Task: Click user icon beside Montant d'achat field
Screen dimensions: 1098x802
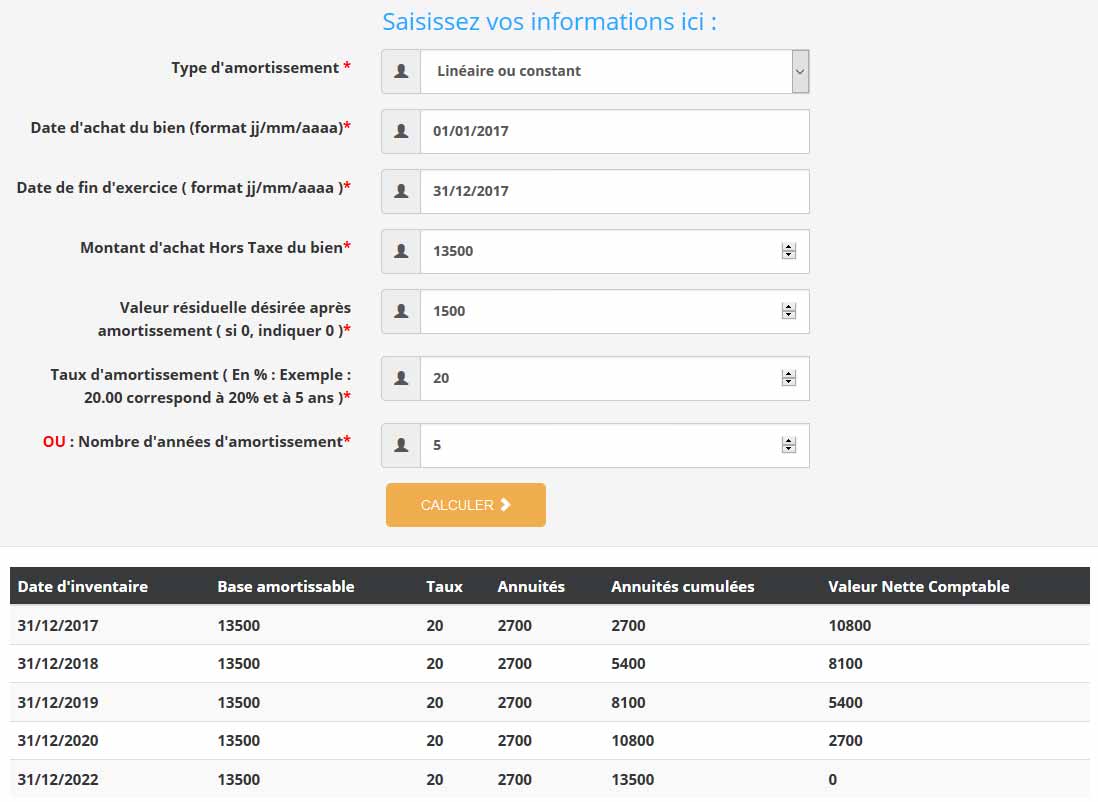Action: tap(401, 251)
